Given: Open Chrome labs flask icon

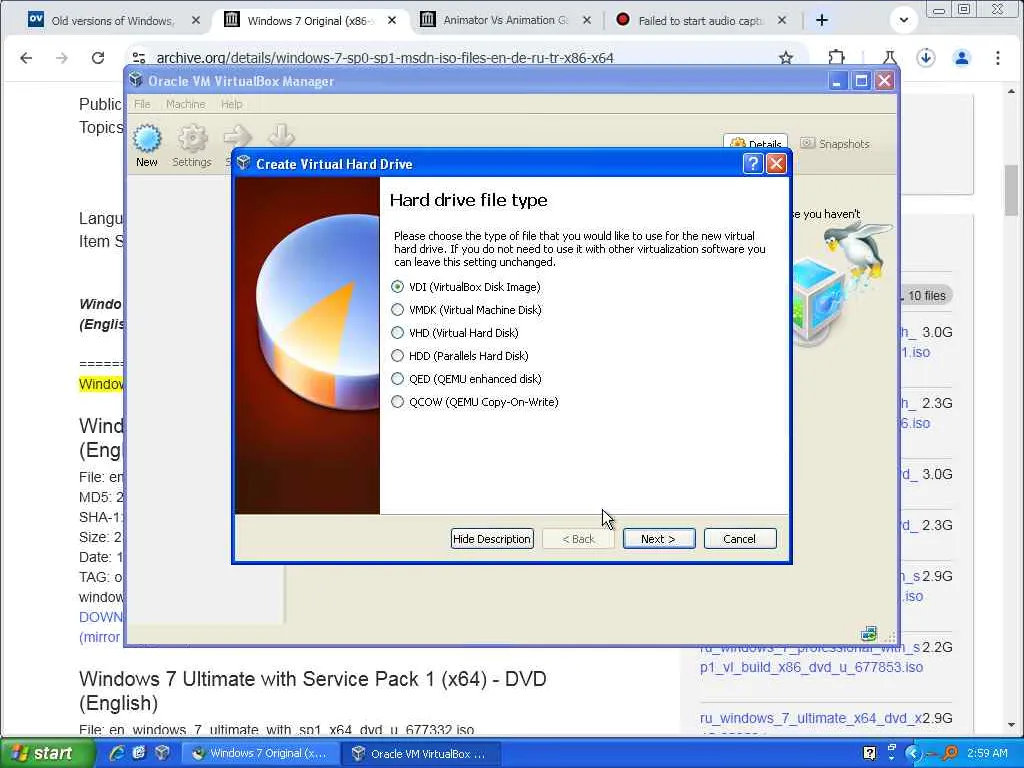Looking at the screenshot, I should (x=889, y=58).
